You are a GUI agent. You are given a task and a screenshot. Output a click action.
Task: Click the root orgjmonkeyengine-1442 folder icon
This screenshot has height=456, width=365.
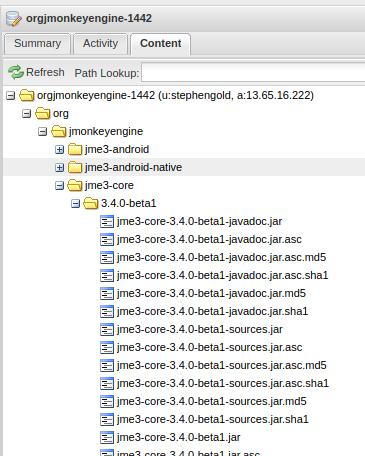click(x=27, y=95)
